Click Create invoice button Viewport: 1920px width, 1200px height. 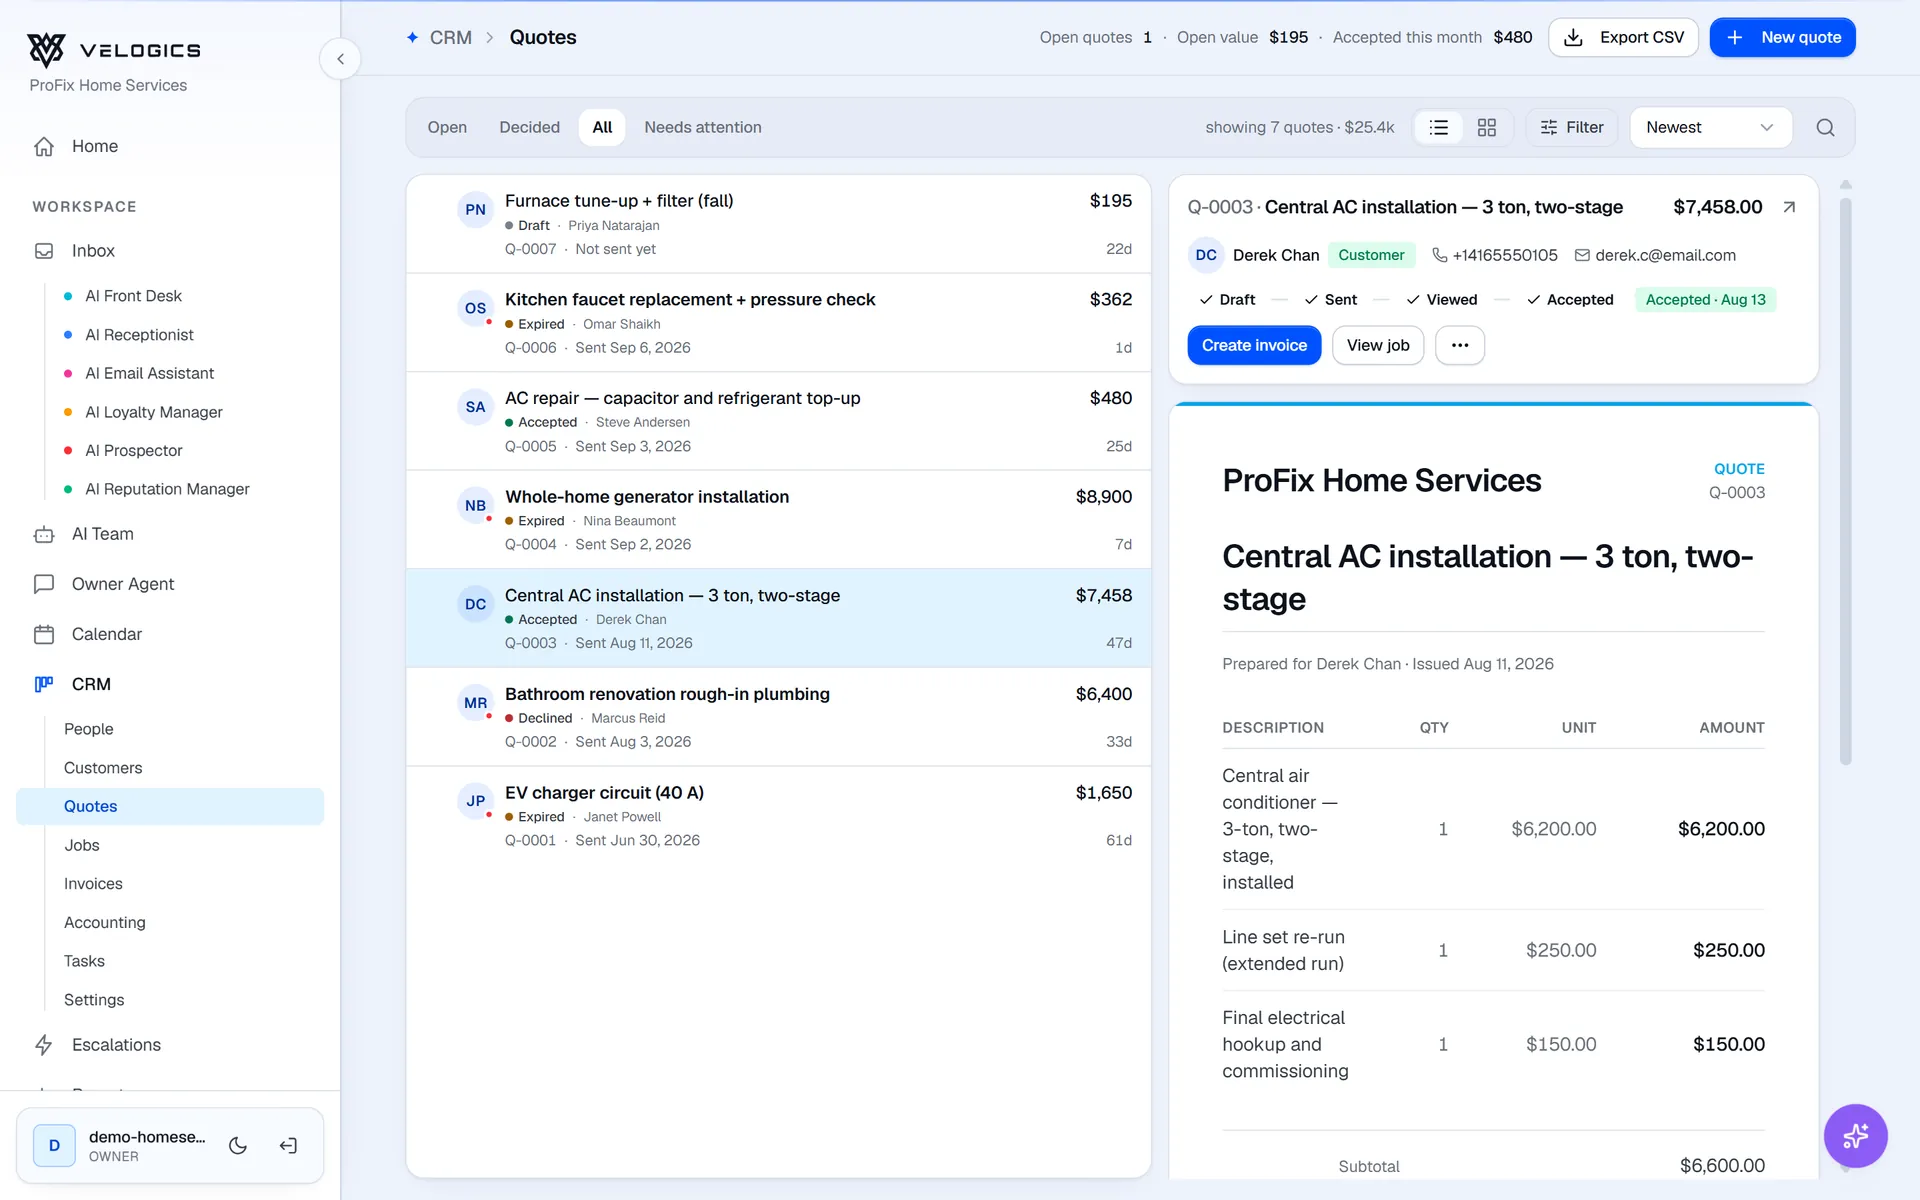pos(1254,345)
